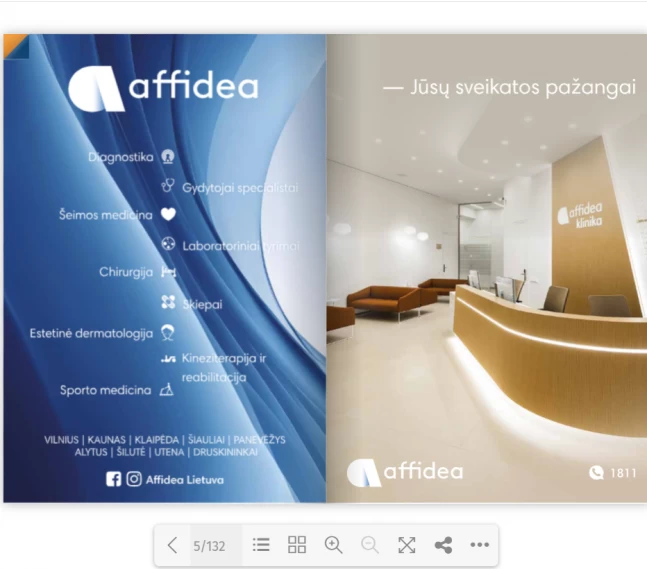Click the 'Jūsų sveikatos pažangai' slogan
Viewport: 647px width, 569px height.
[x=523, y=87]
